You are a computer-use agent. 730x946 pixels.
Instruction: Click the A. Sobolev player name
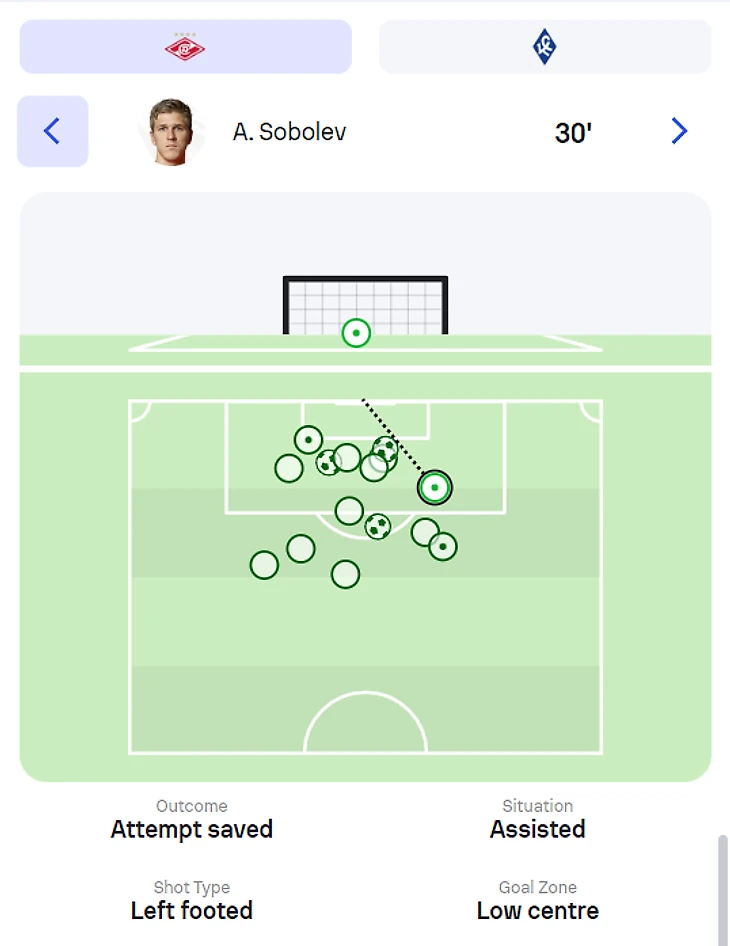pyautogui.click(x=289, y=132)
